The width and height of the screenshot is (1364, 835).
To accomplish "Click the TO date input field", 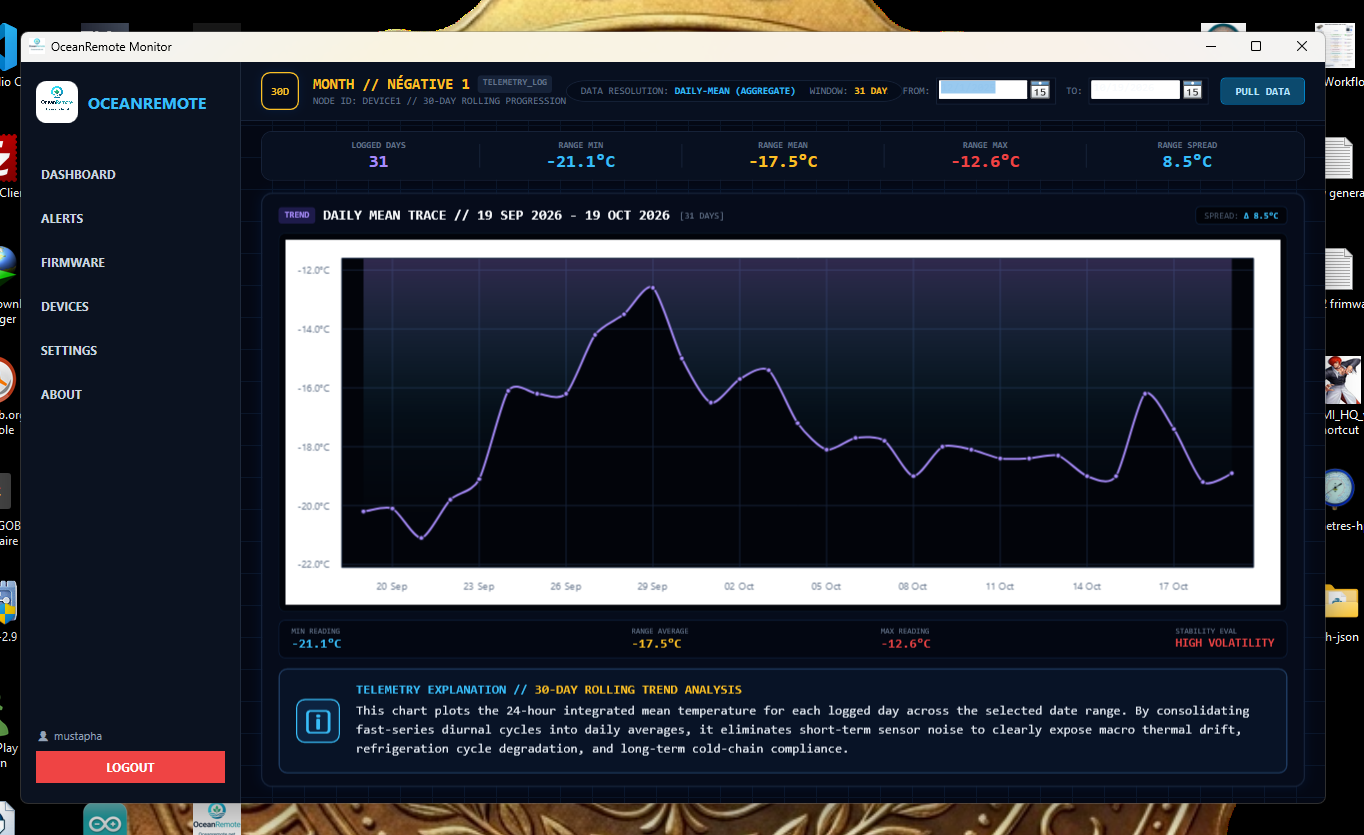I will point(1135,90).
